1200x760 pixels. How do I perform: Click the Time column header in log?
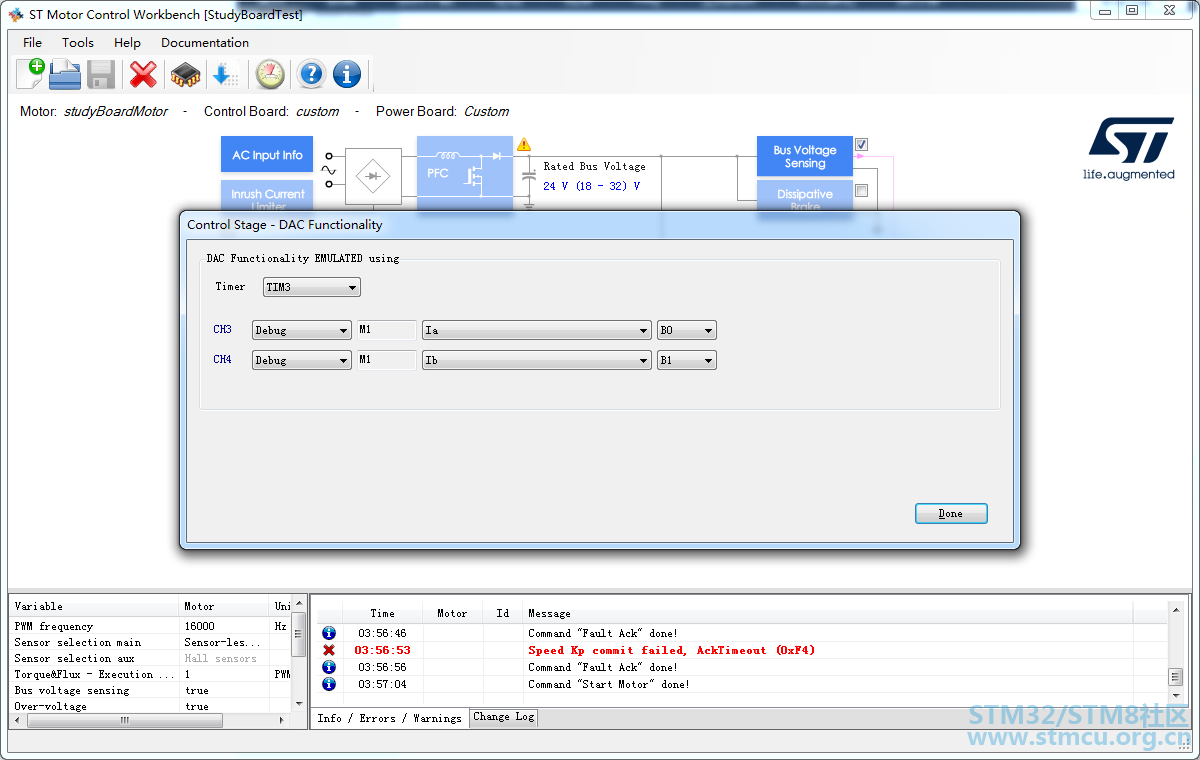click(x=382, y=613)
